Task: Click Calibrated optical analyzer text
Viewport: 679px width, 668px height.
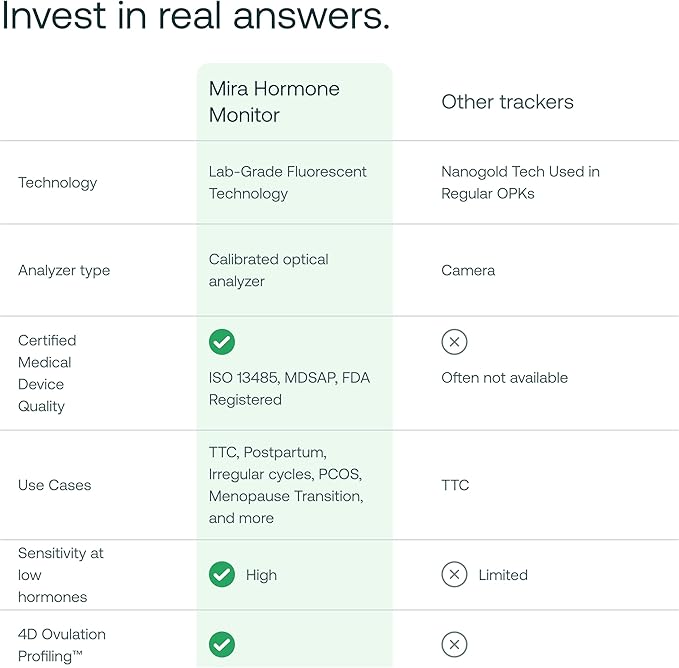Action: coord(269,270)
